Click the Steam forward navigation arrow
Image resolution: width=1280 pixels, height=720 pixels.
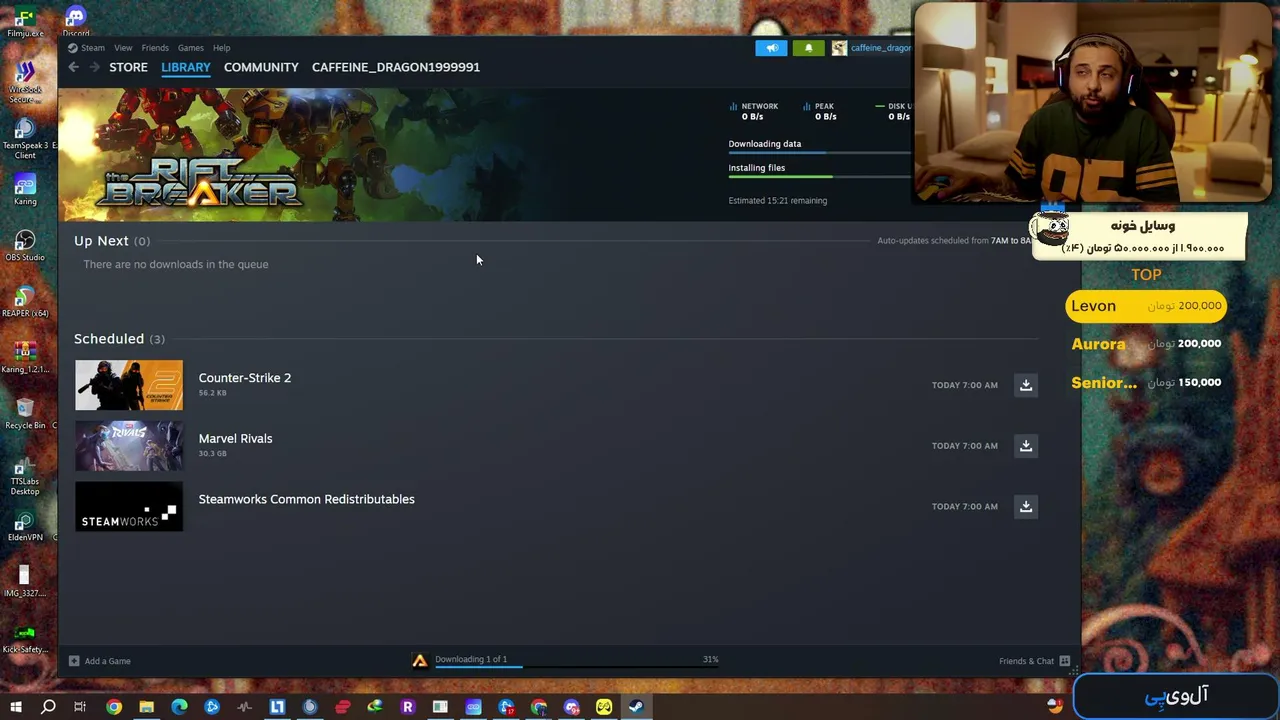point(94,67)
